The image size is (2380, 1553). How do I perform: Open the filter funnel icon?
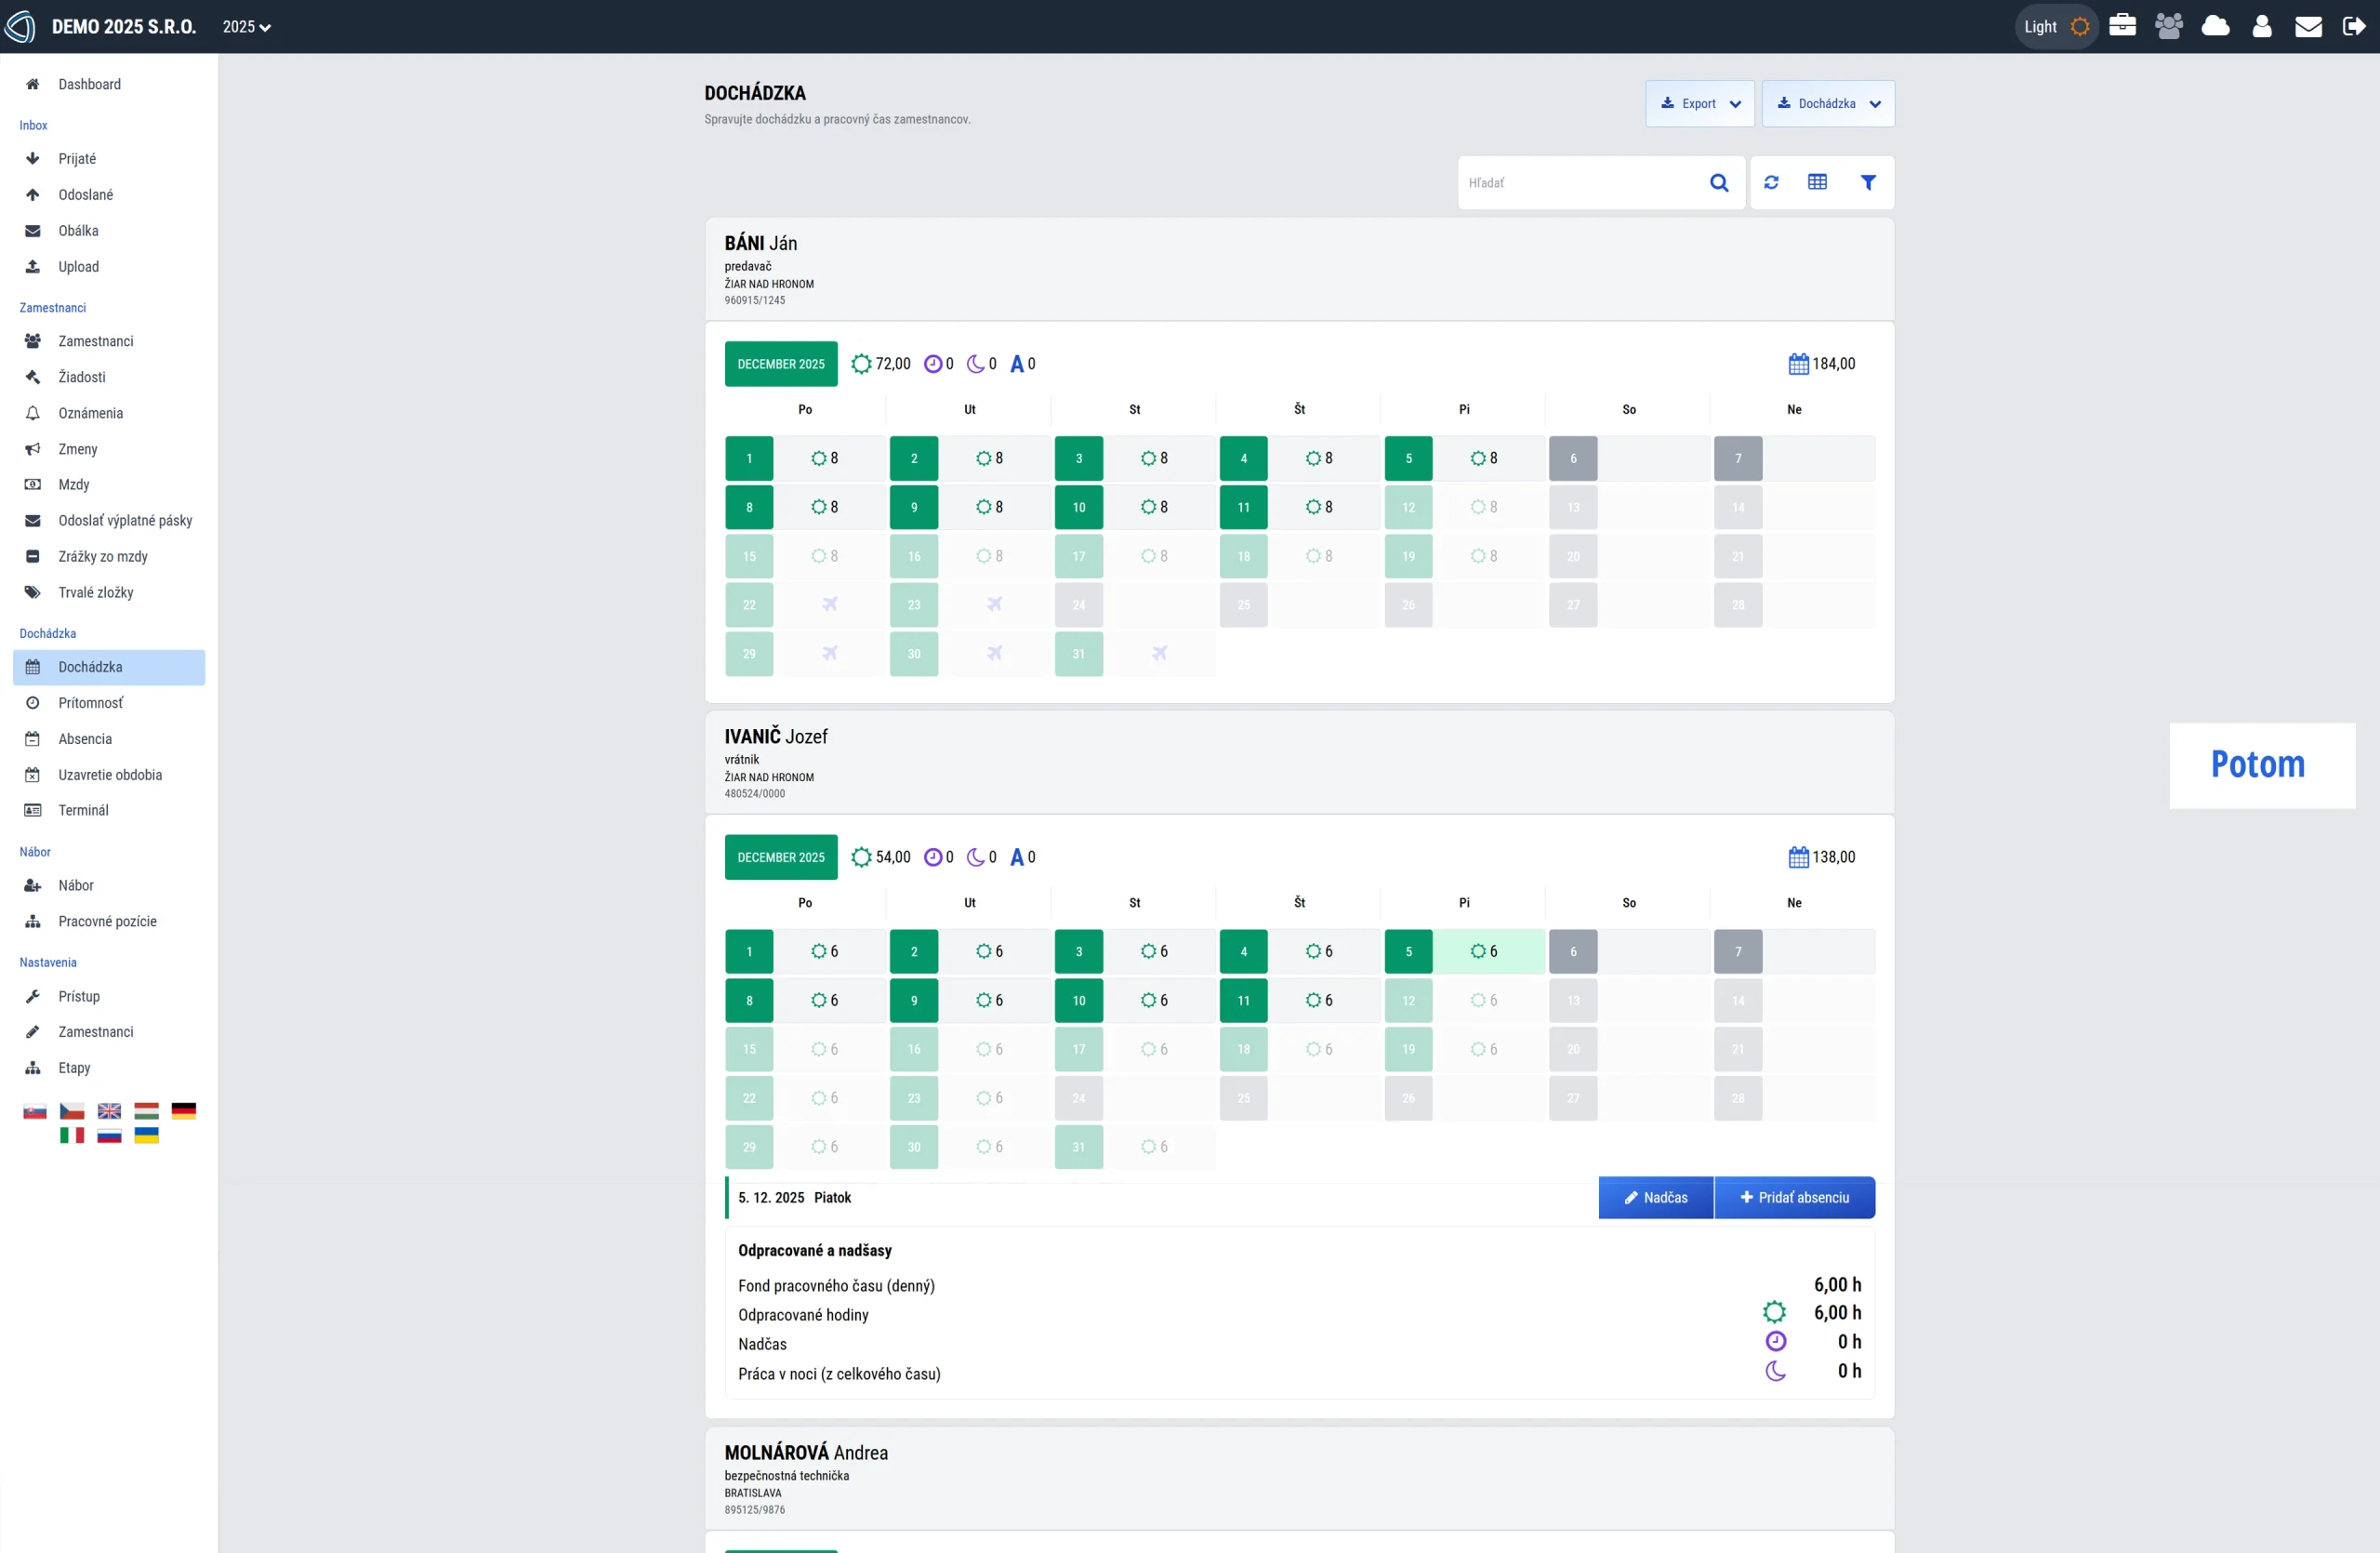[1867, 182]
